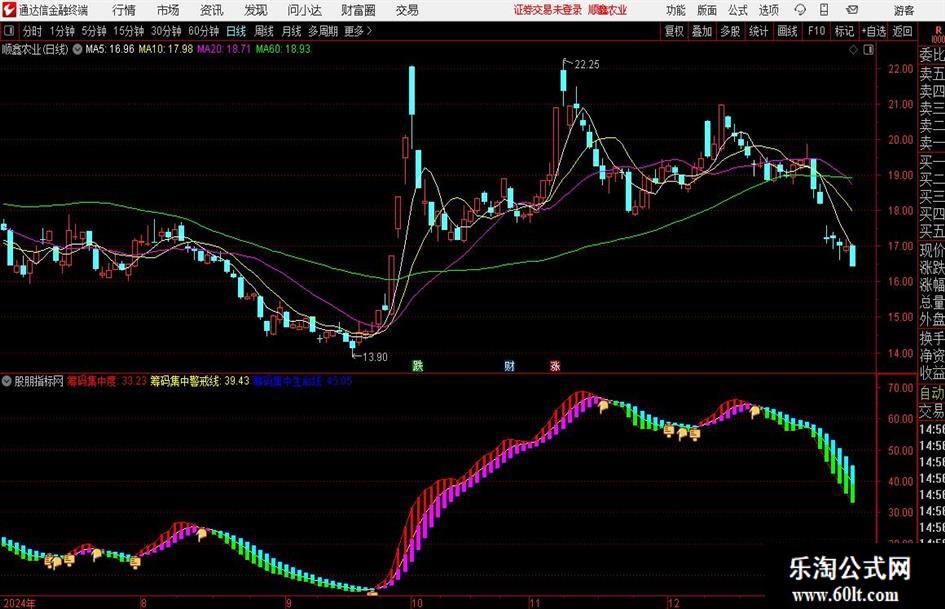Click the 2024年 date axis label
This screenshot has height=609, width=945.
click(x=20, y=603)
